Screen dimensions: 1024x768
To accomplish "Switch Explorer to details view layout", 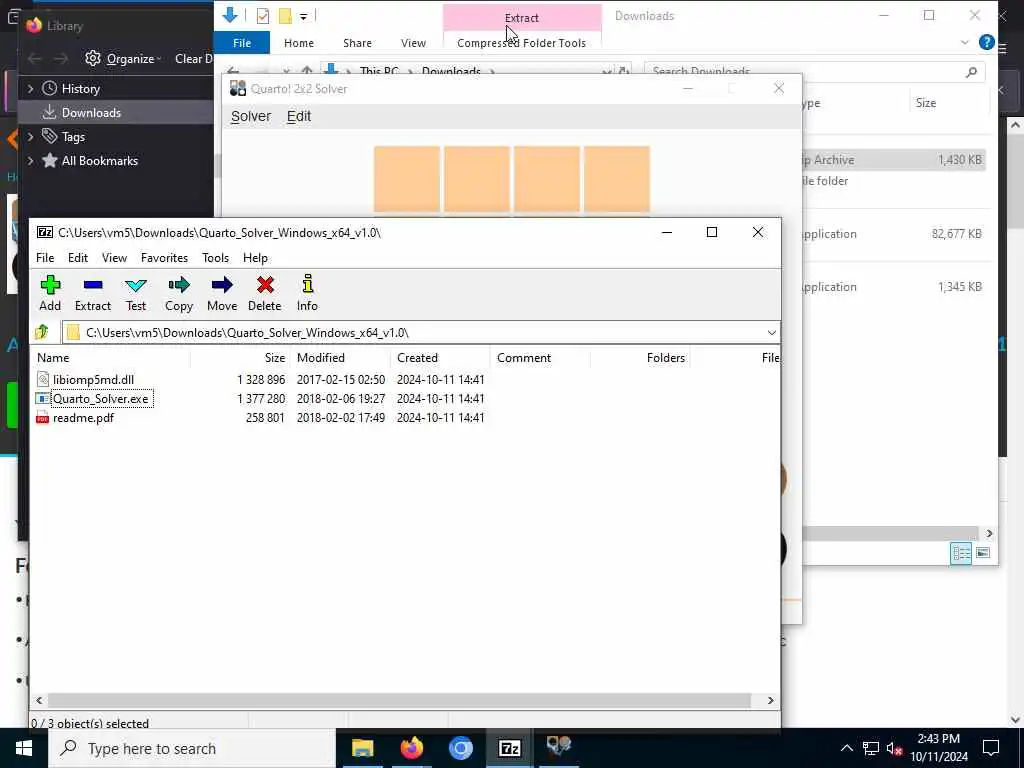I will pyautogui.click(x=961, y=553).
